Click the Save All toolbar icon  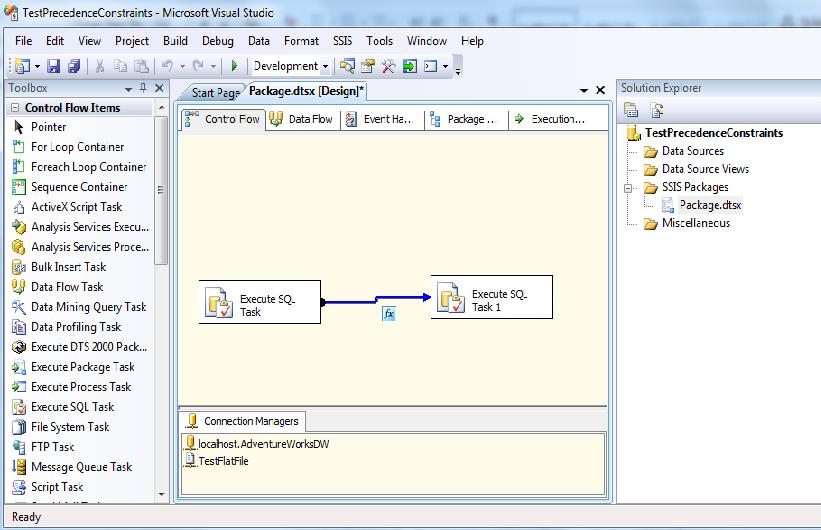pyautogui.click(x=74, y=66)
